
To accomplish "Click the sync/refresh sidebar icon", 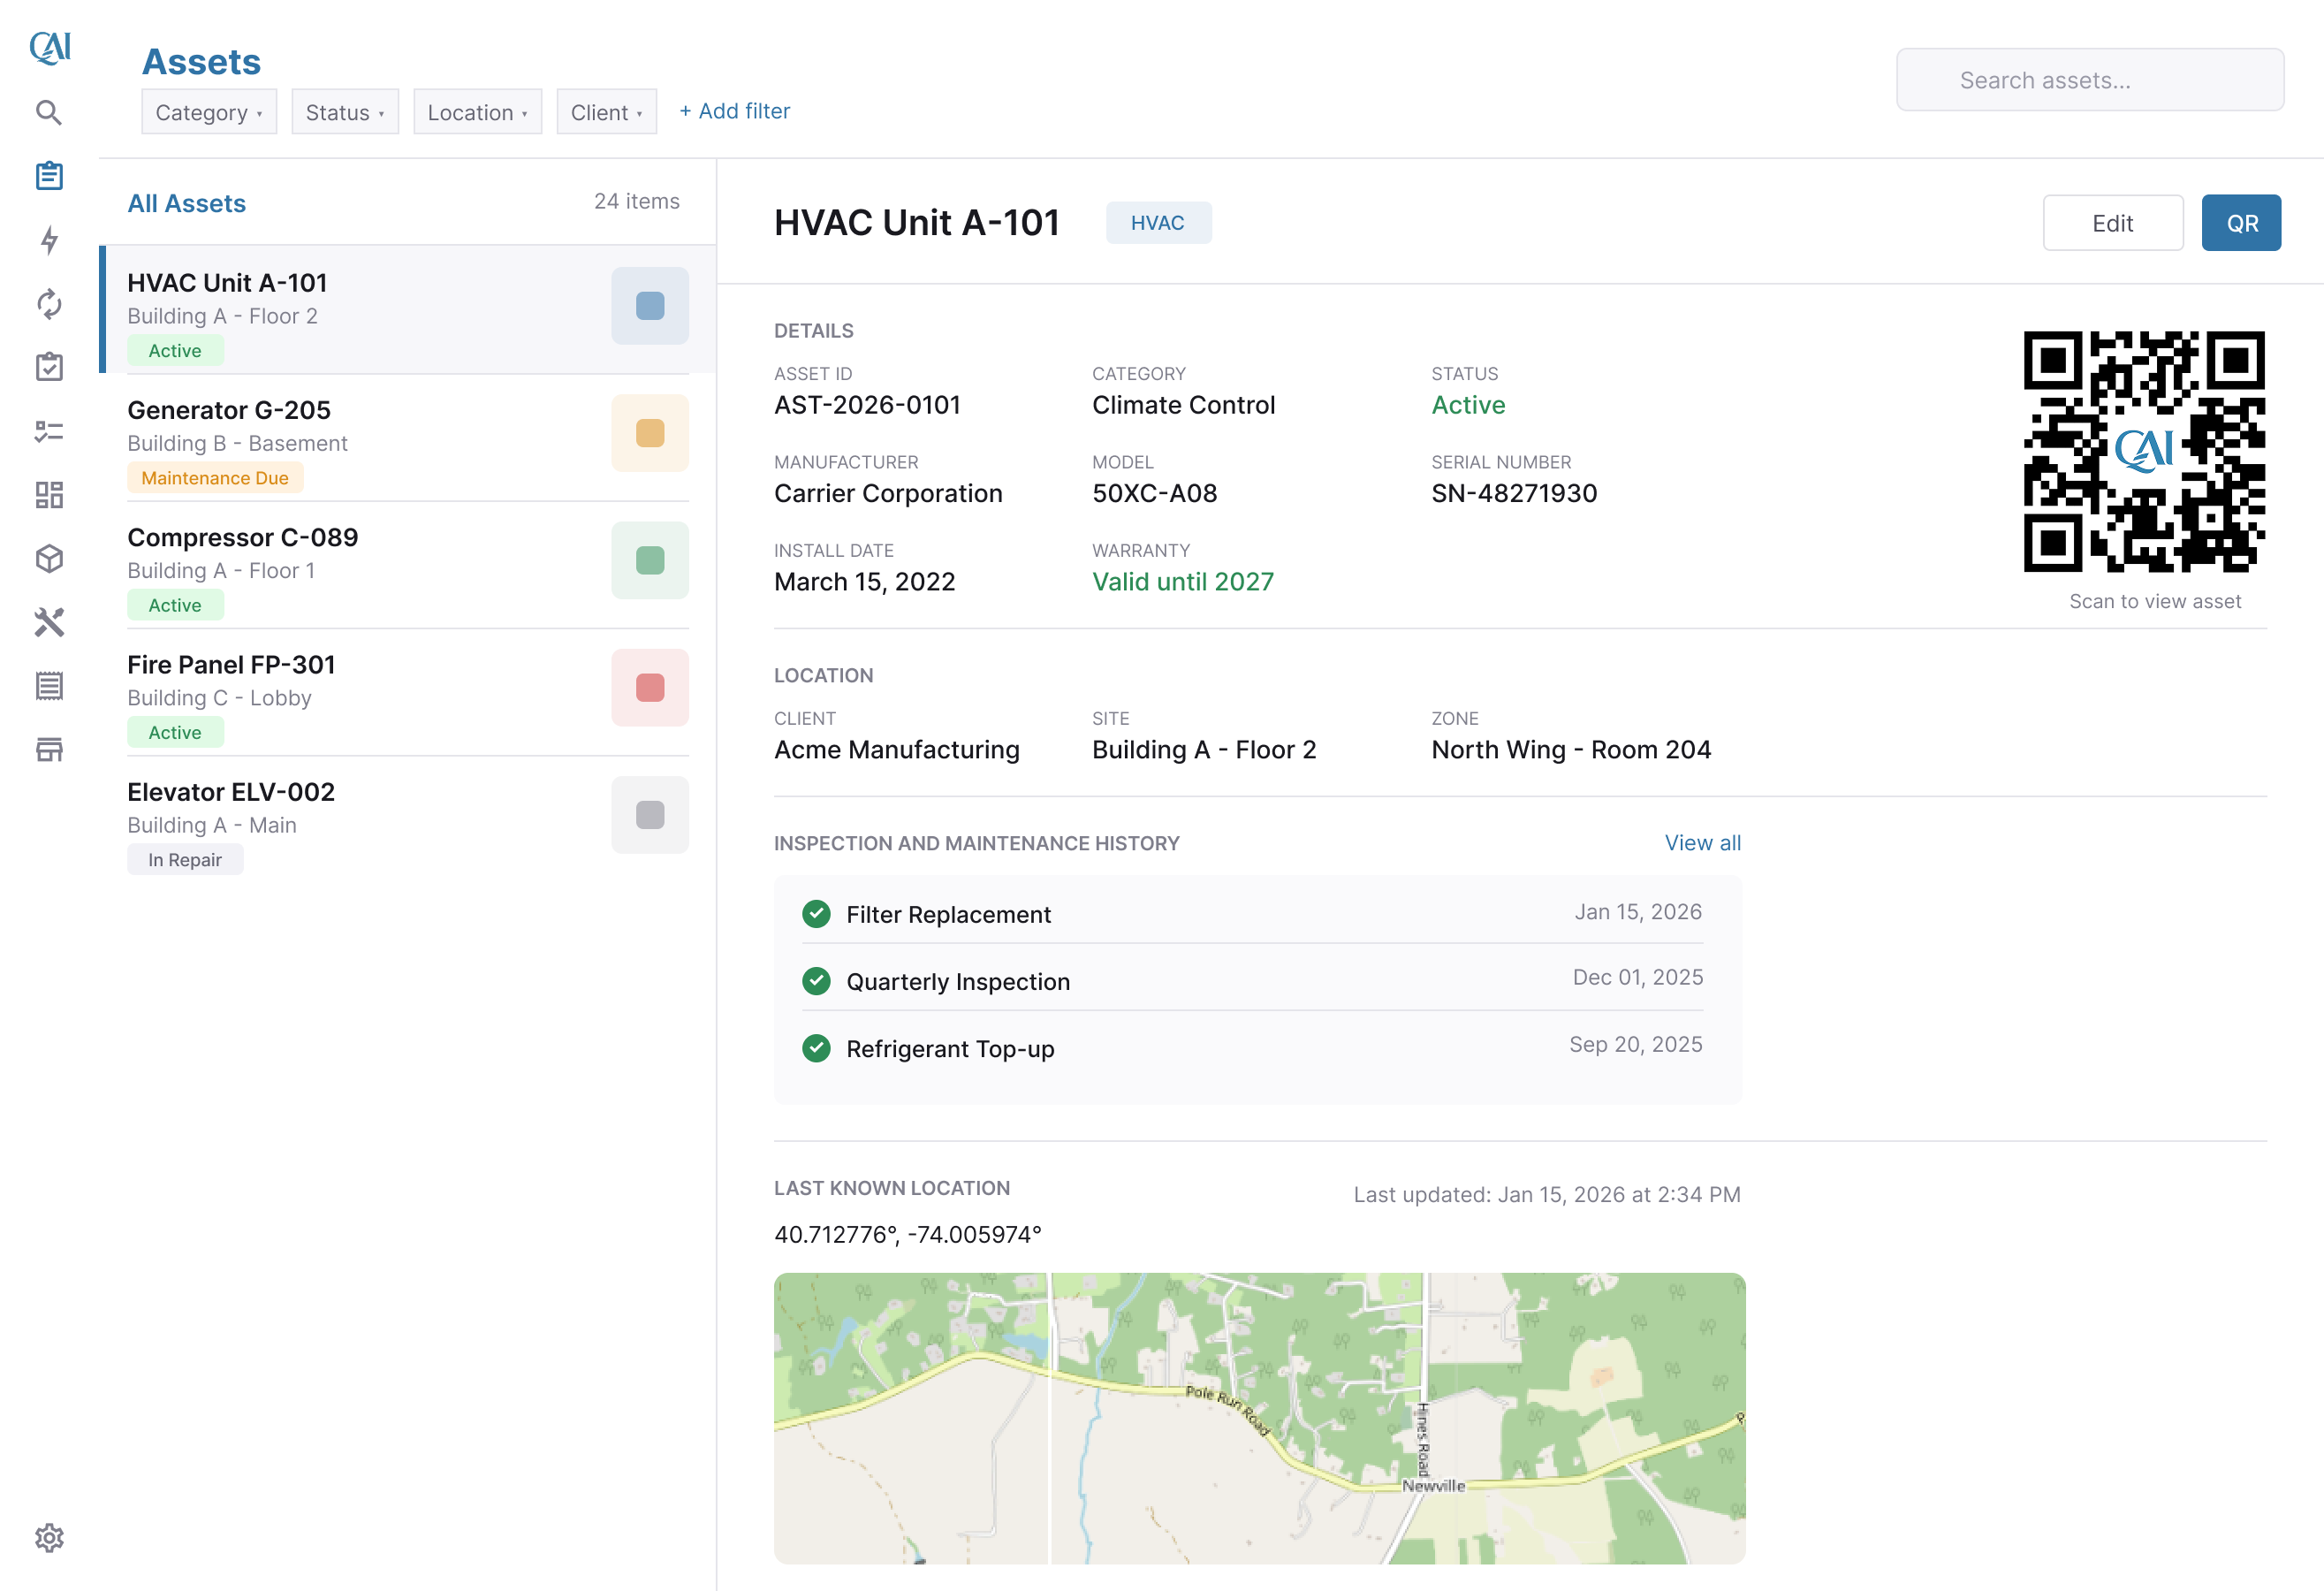I will click(48, 305).
